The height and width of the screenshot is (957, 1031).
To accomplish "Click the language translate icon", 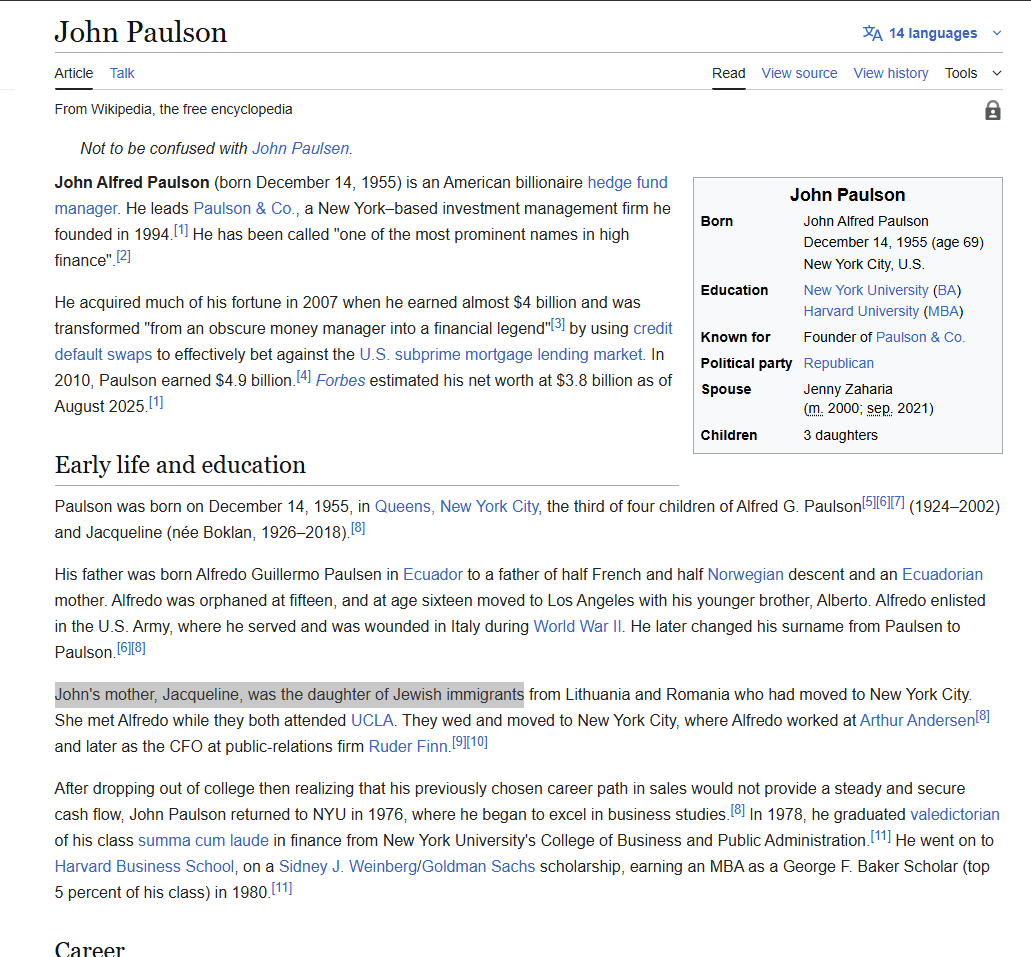I will (873, 33).
